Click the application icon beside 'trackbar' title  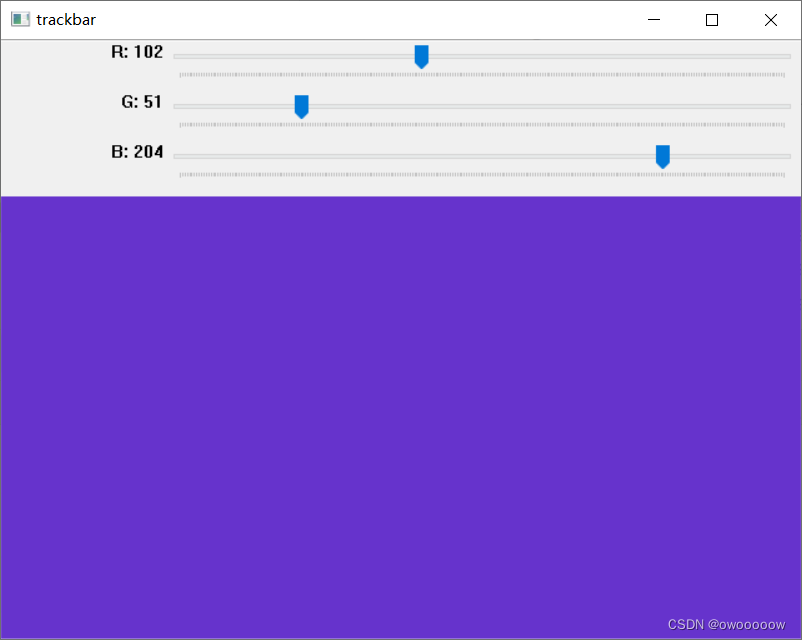pos(19,19)
